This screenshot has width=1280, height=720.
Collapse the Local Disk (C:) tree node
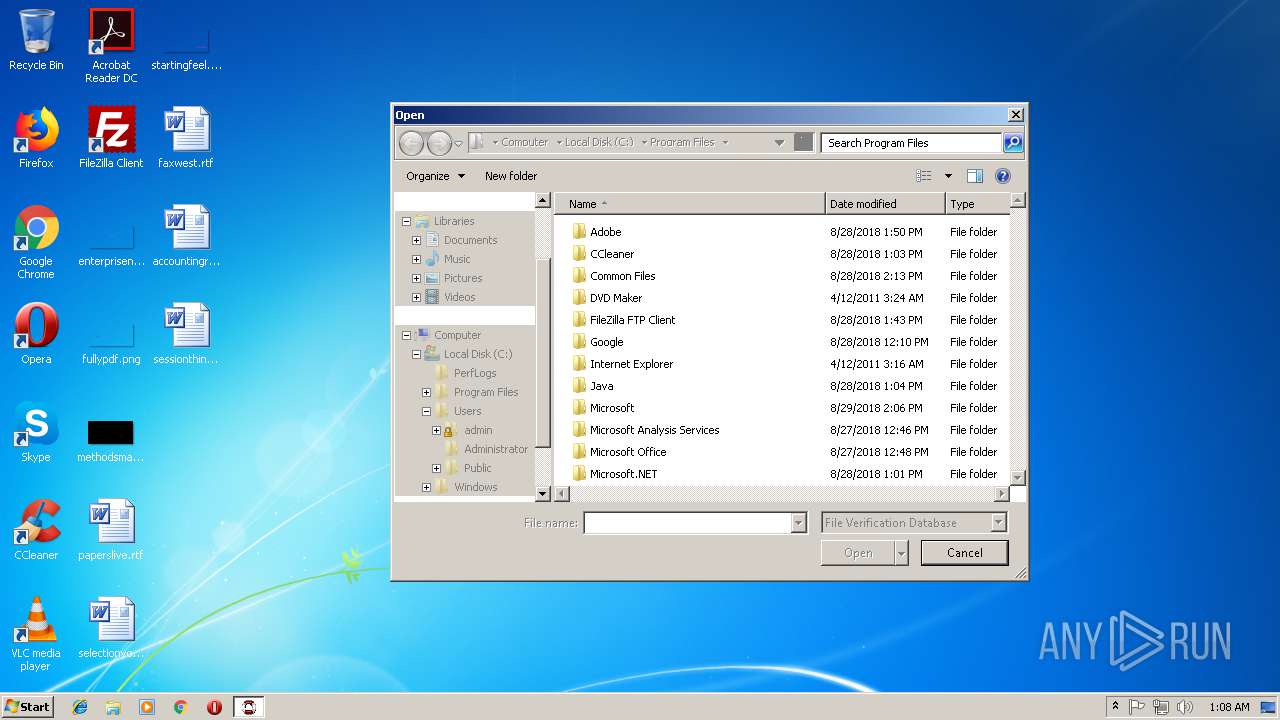tap(417, 354)
